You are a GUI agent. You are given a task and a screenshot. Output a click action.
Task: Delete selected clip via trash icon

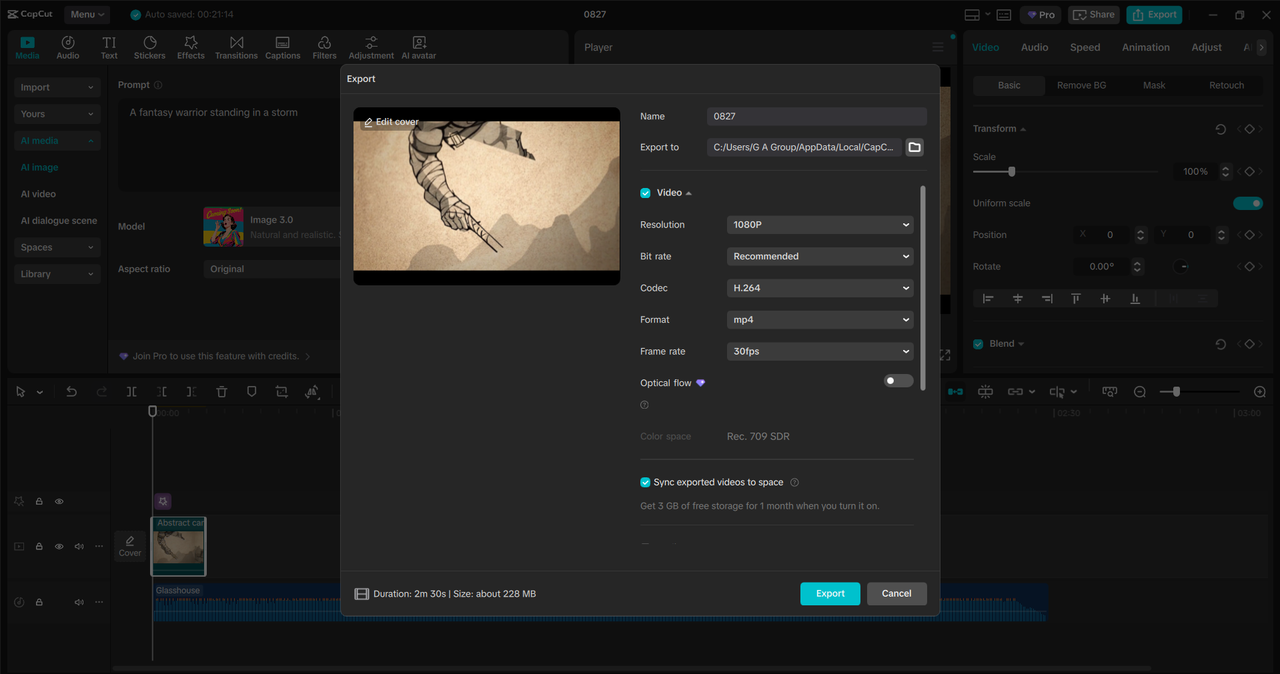pos(221,391)
